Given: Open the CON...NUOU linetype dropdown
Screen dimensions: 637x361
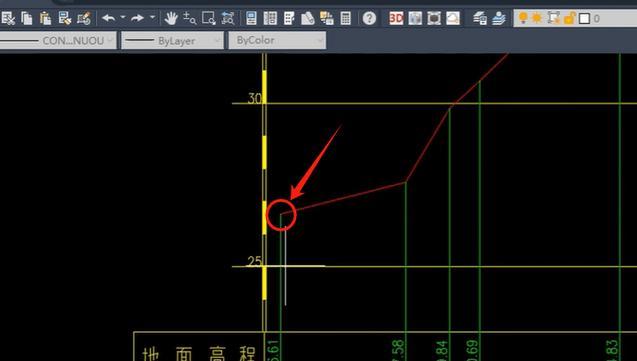Looking at the screenshot, I should 58,41.
